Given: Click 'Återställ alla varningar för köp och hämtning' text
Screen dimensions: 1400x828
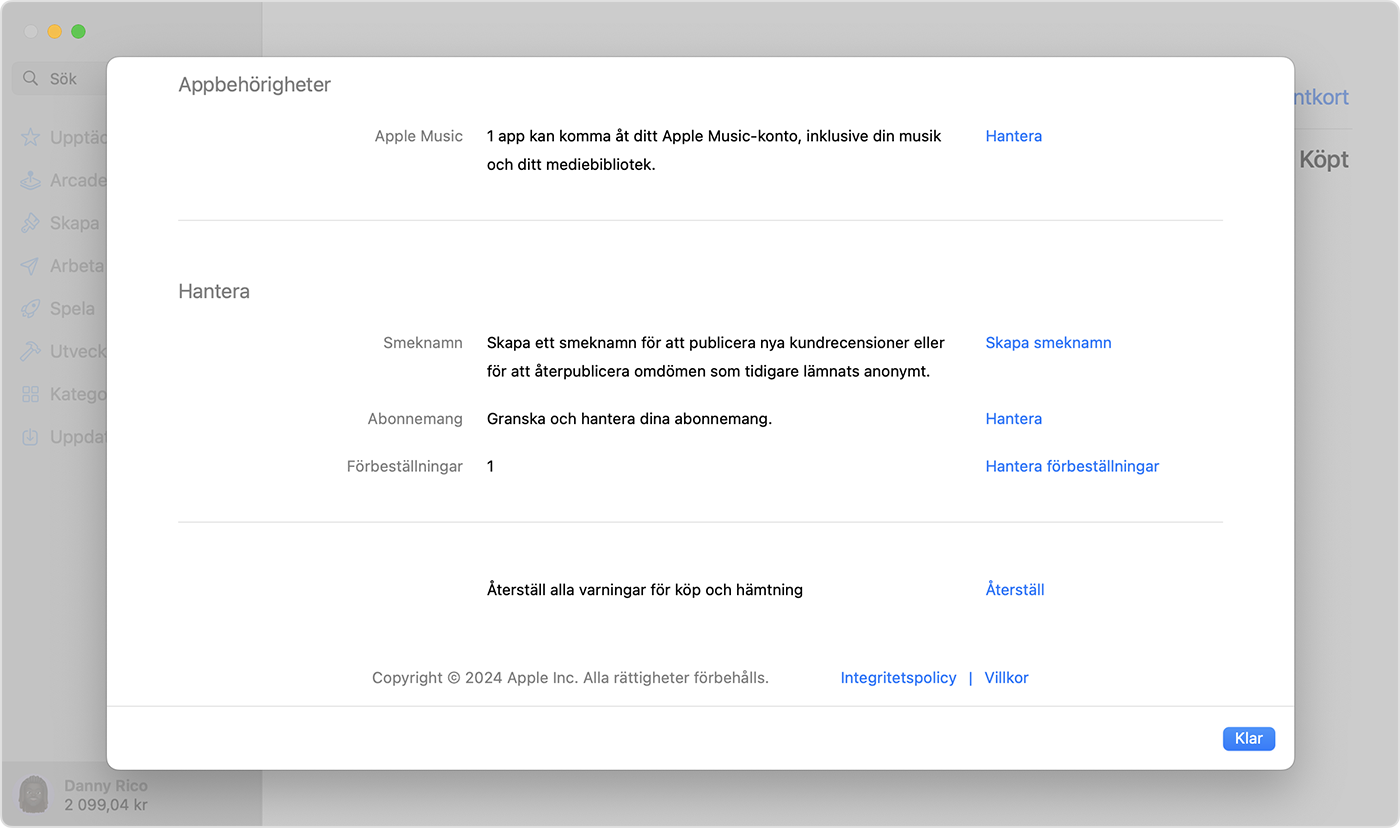Looking at the screenshot, I should [x=645, y=590].
